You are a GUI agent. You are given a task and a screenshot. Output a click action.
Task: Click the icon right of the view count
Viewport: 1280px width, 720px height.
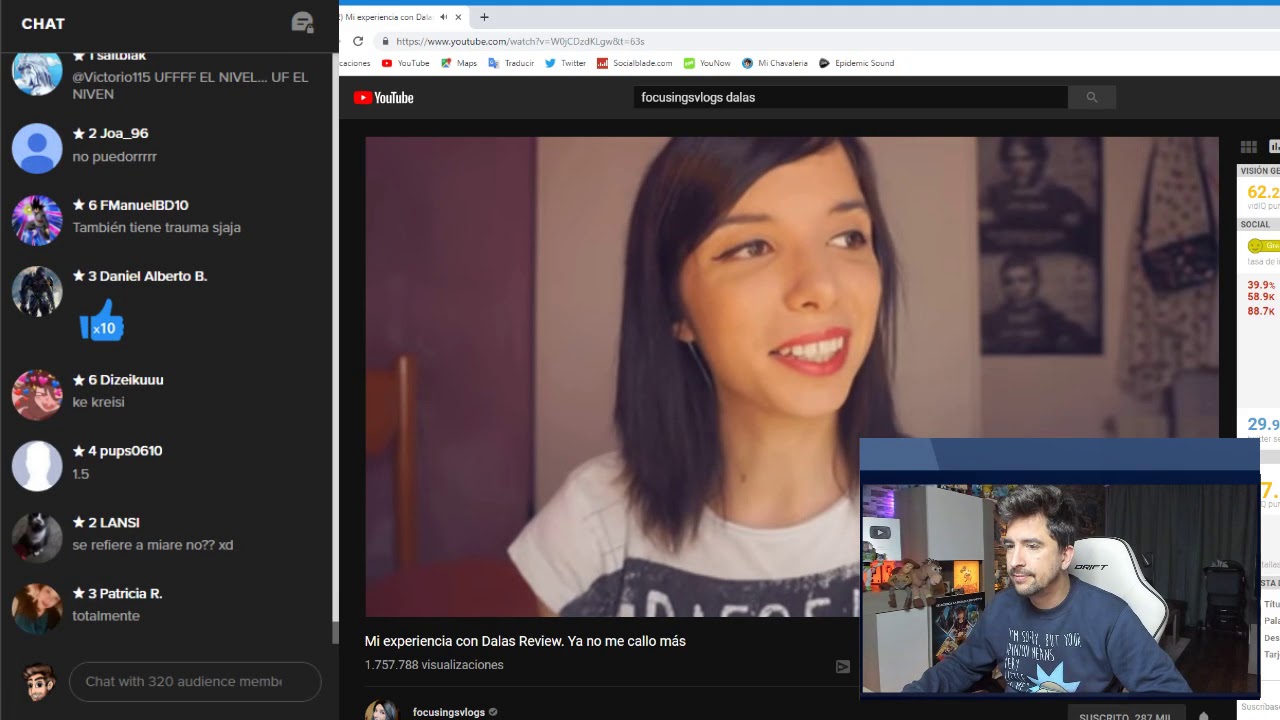point(843,666)
